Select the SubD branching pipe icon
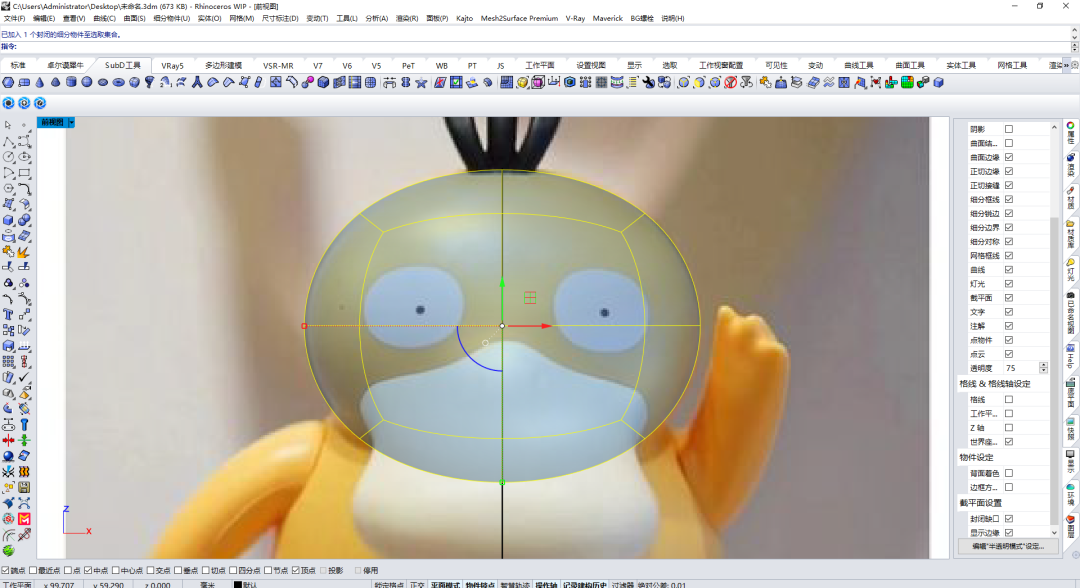The width and height of the screenshot is (1080, 588). tap(197, 83)
